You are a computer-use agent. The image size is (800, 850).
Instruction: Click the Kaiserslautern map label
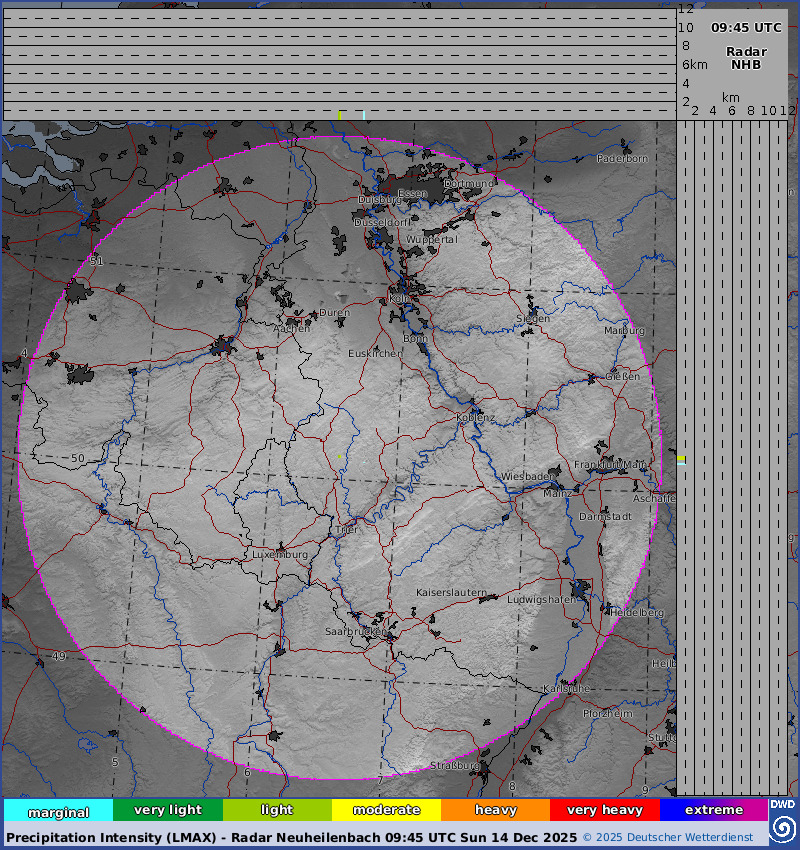tap(451, 592)
